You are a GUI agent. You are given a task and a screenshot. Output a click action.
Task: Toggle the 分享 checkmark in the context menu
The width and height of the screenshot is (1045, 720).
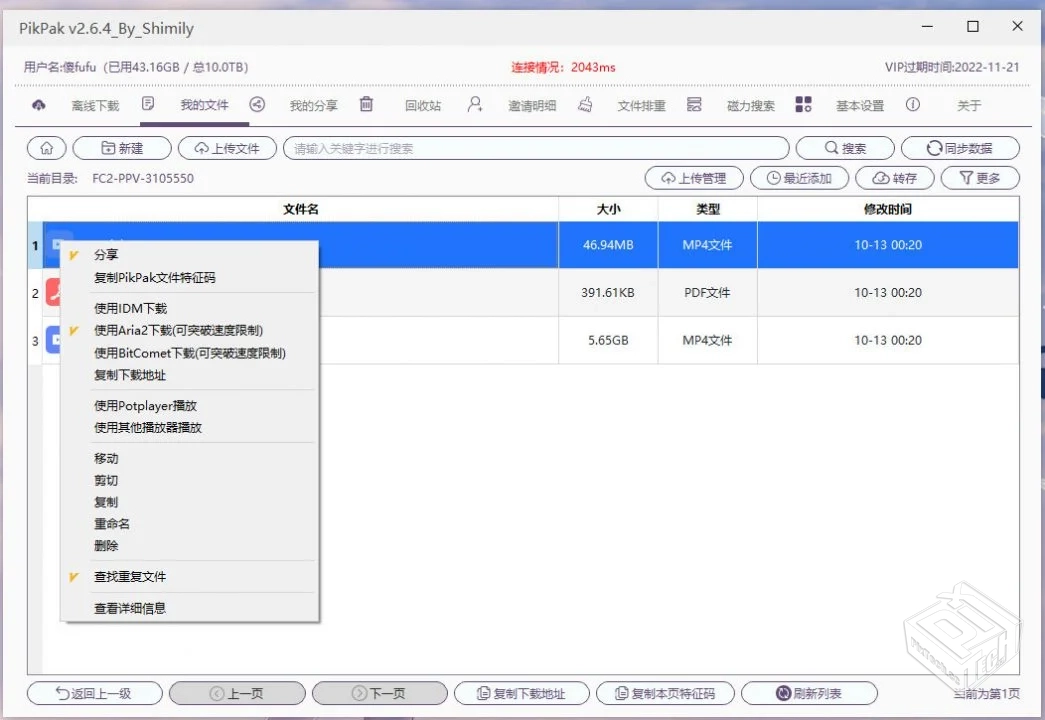coord(105,254)
